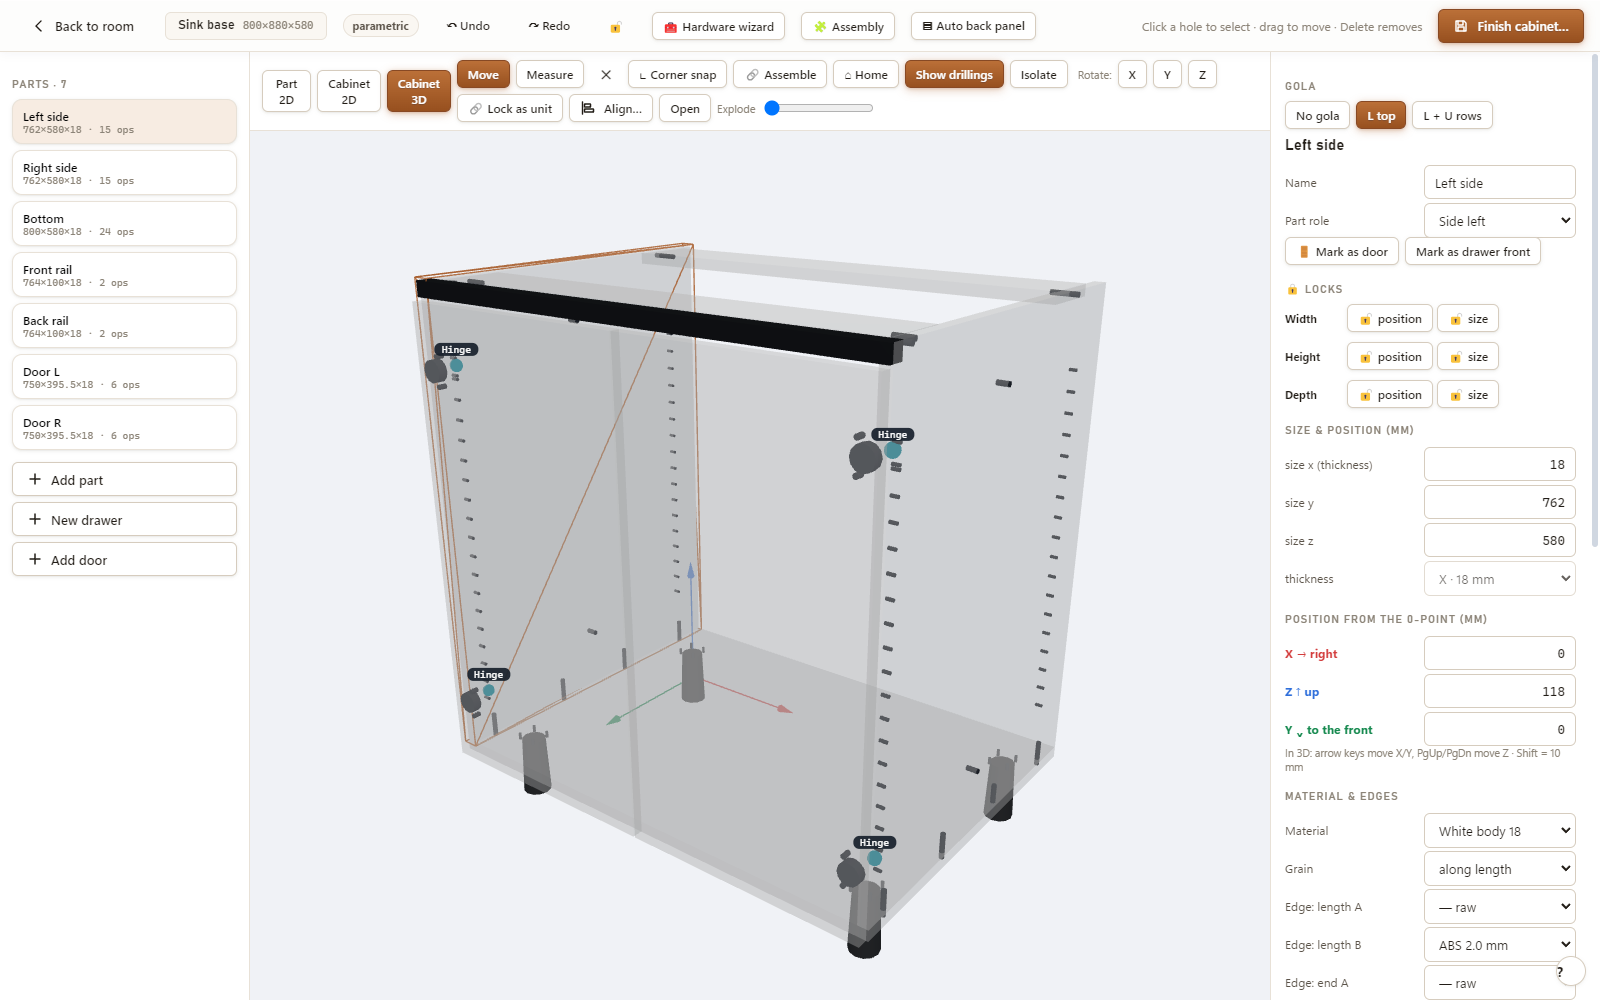Toggle Width position lock
Viewport: 1600px width, 1000px height.
pos(1390,318)
